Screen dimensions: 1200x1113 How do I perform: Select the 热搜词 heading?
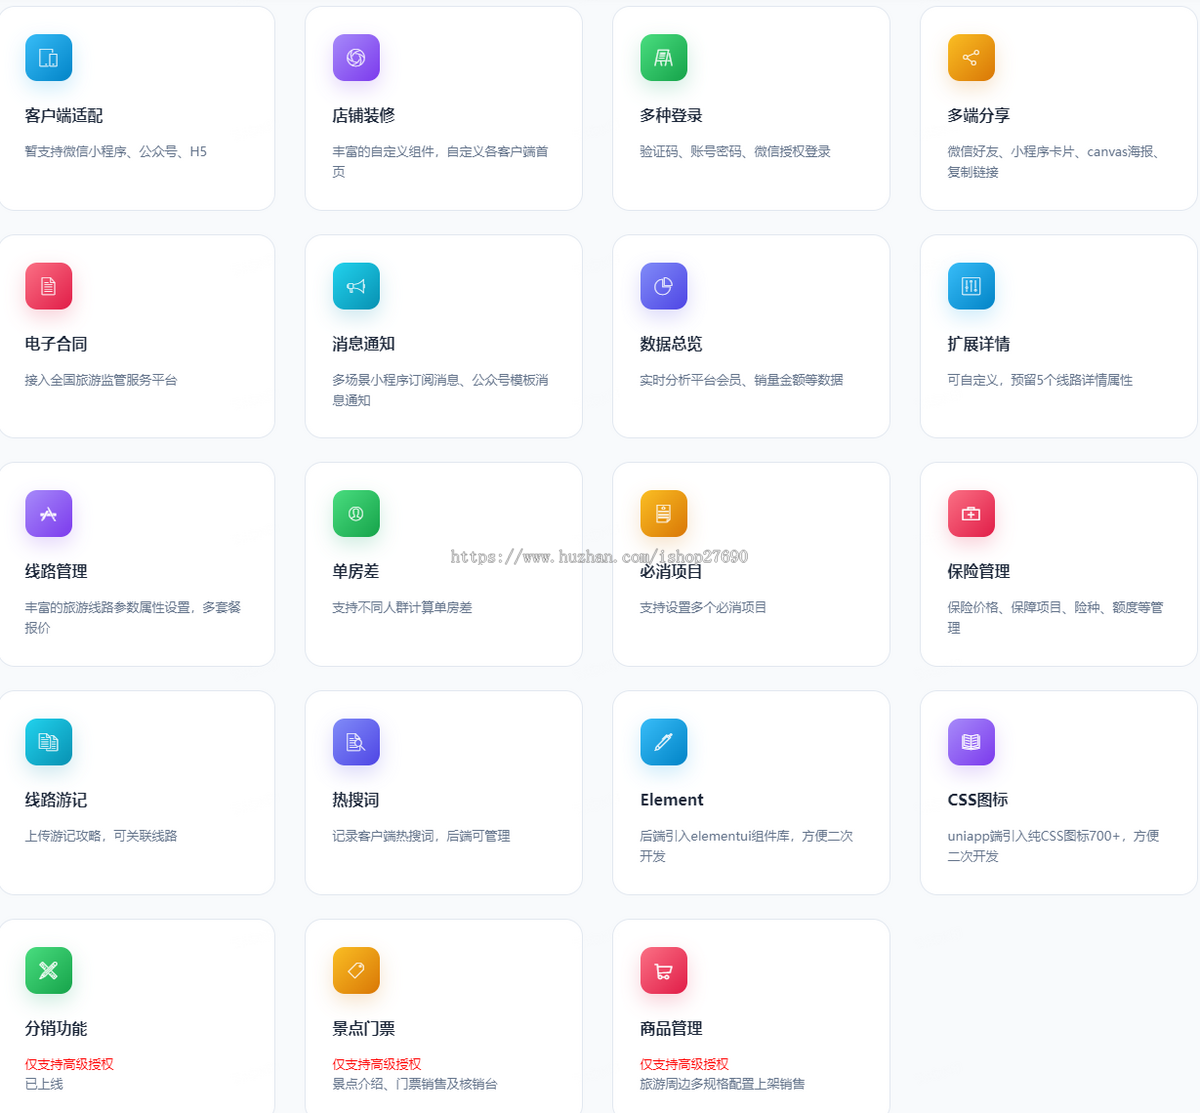356,800
